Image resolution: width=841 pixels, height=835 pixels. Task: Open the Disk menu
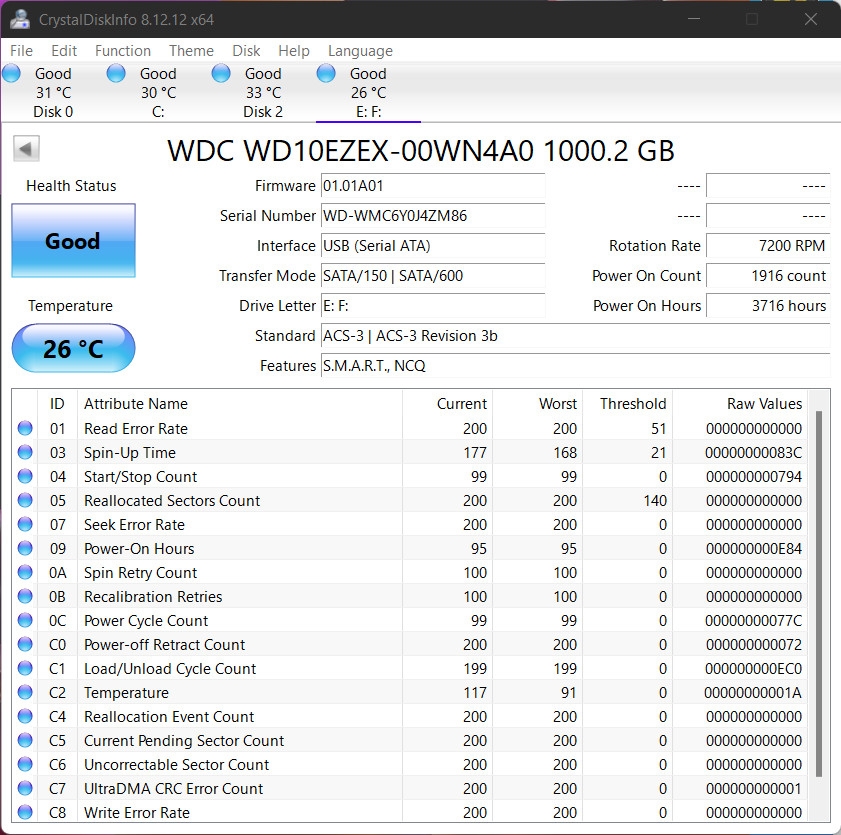click(x=246, y=50)
